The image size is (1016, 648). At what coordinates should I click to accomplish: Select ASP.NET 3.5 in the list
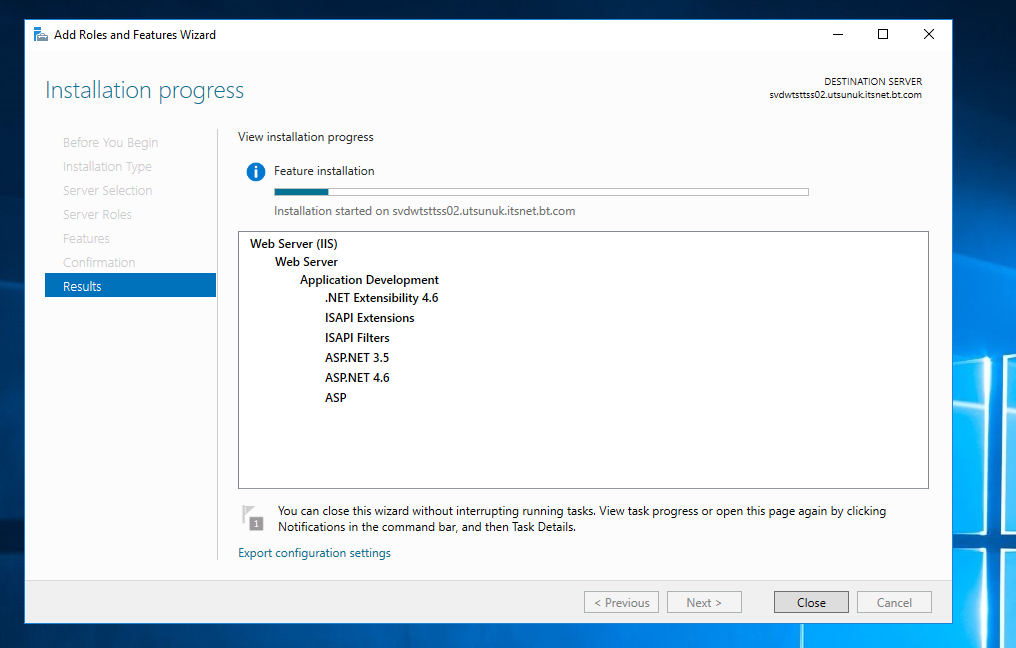(x=357, y=358)
